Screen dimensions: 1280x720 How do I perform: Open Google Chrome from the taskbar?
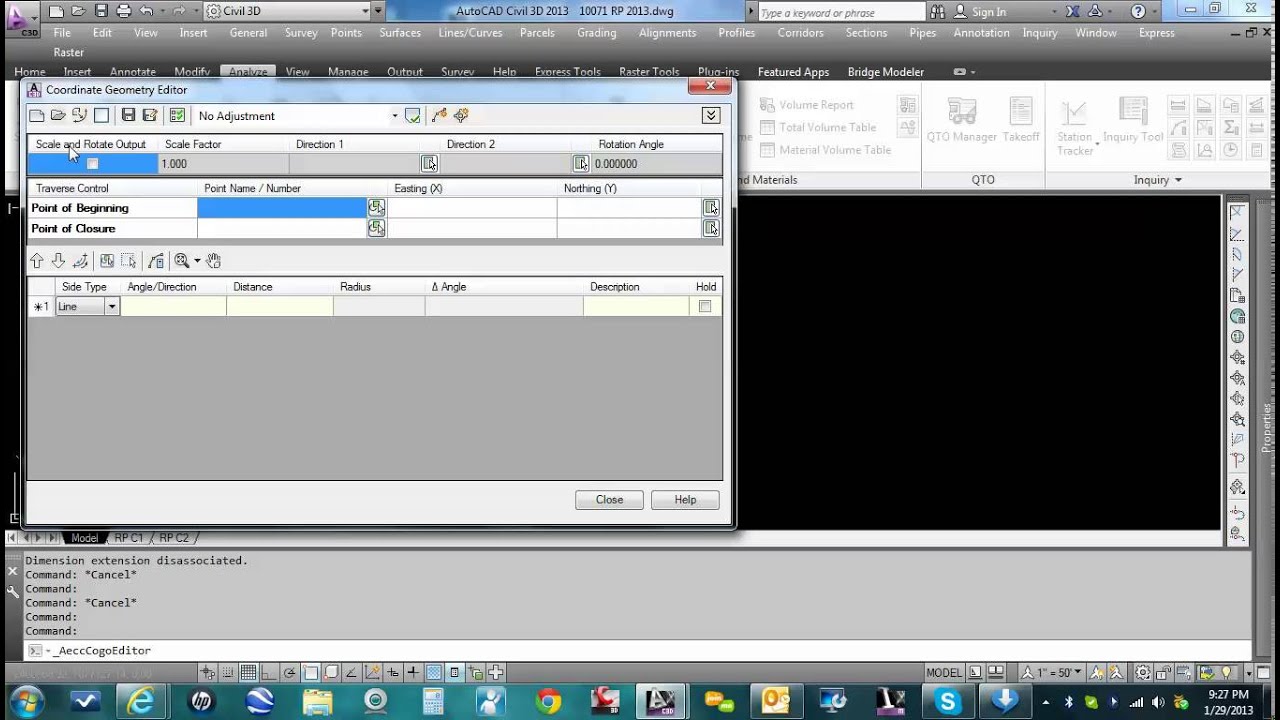(x=548, y=701)
